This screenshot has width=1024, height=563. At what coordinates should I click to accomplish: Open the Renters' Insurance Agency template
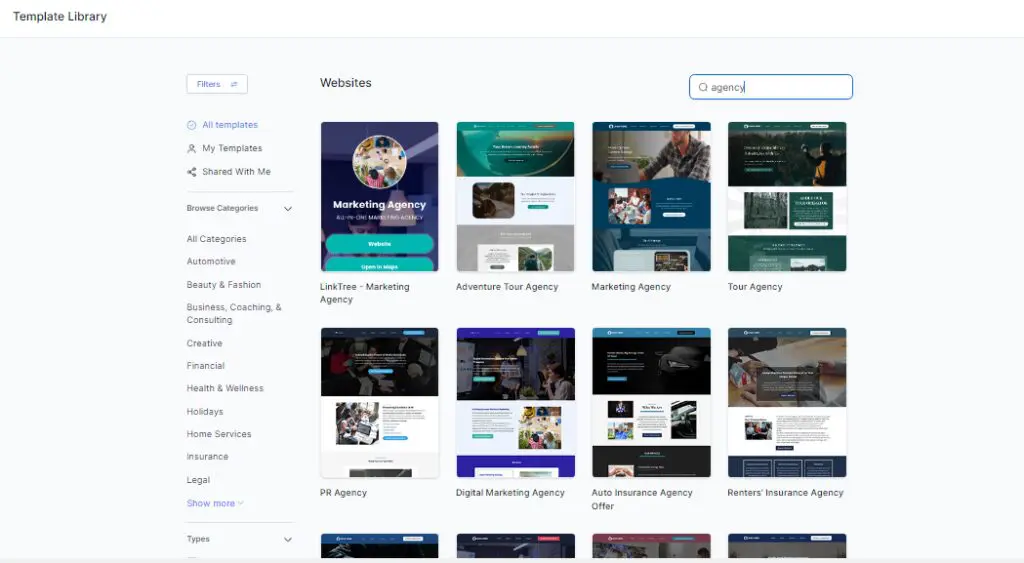(787, 402)
